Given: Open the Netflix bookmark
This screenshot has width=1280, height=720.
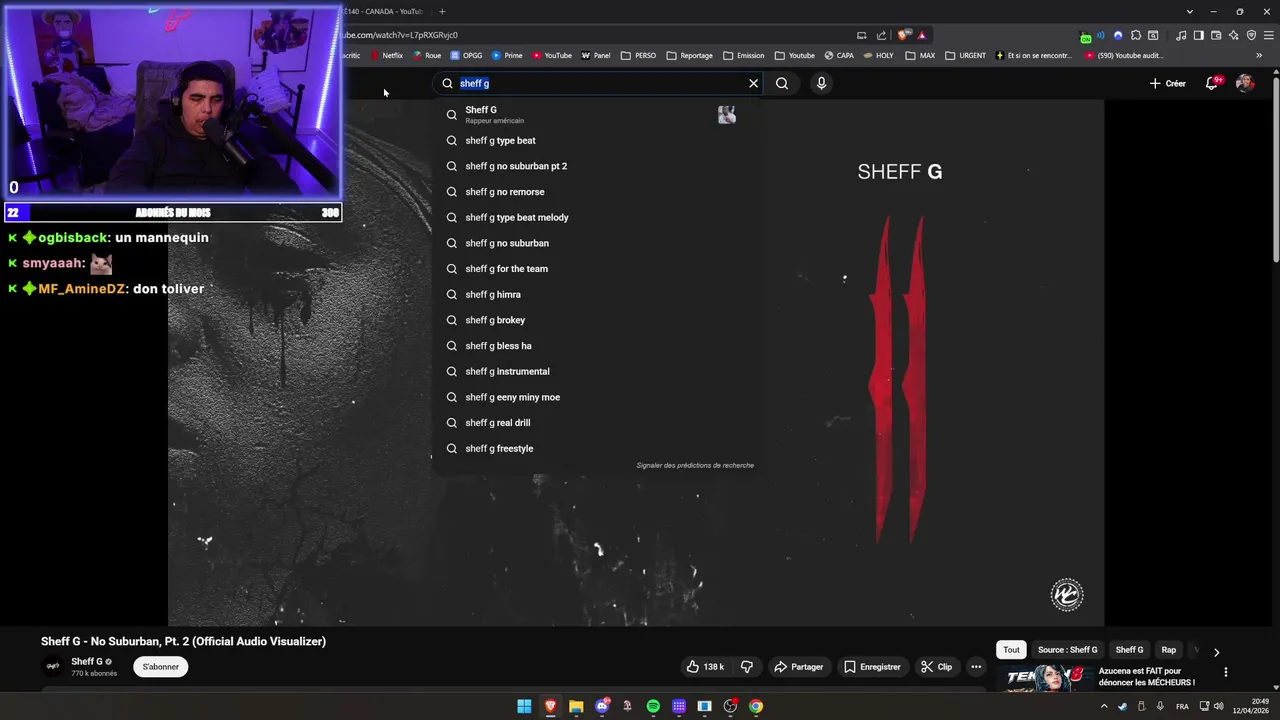Looking at the screenshot, I should 387,56.
